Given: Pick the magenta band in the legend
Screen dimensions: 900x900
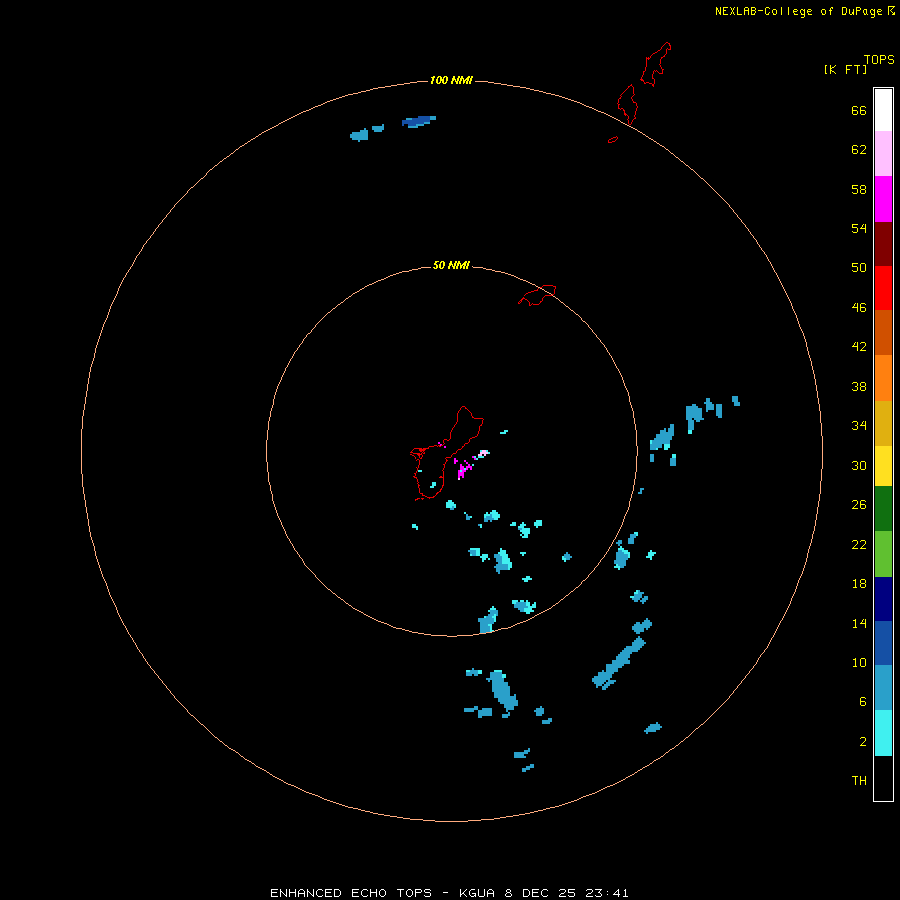Looking at the screenshot, I should tap(883, 199).
